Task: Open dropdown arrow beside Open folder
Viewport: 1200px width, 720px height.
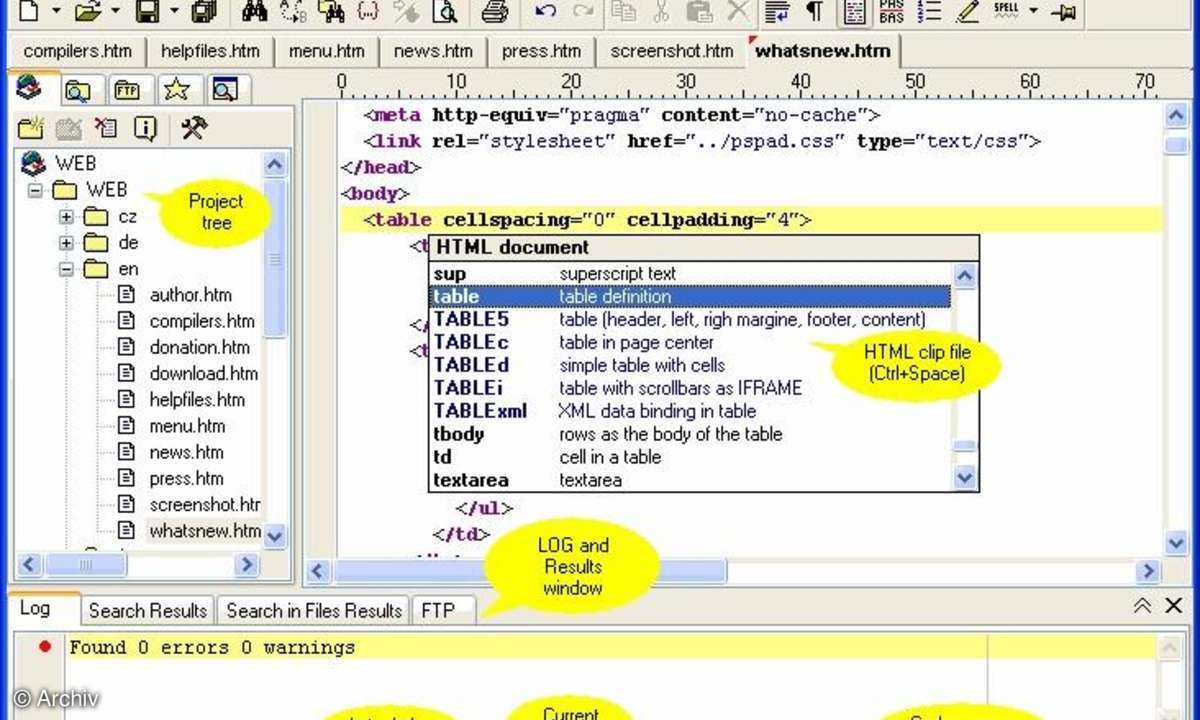Action: click(115, 12)
